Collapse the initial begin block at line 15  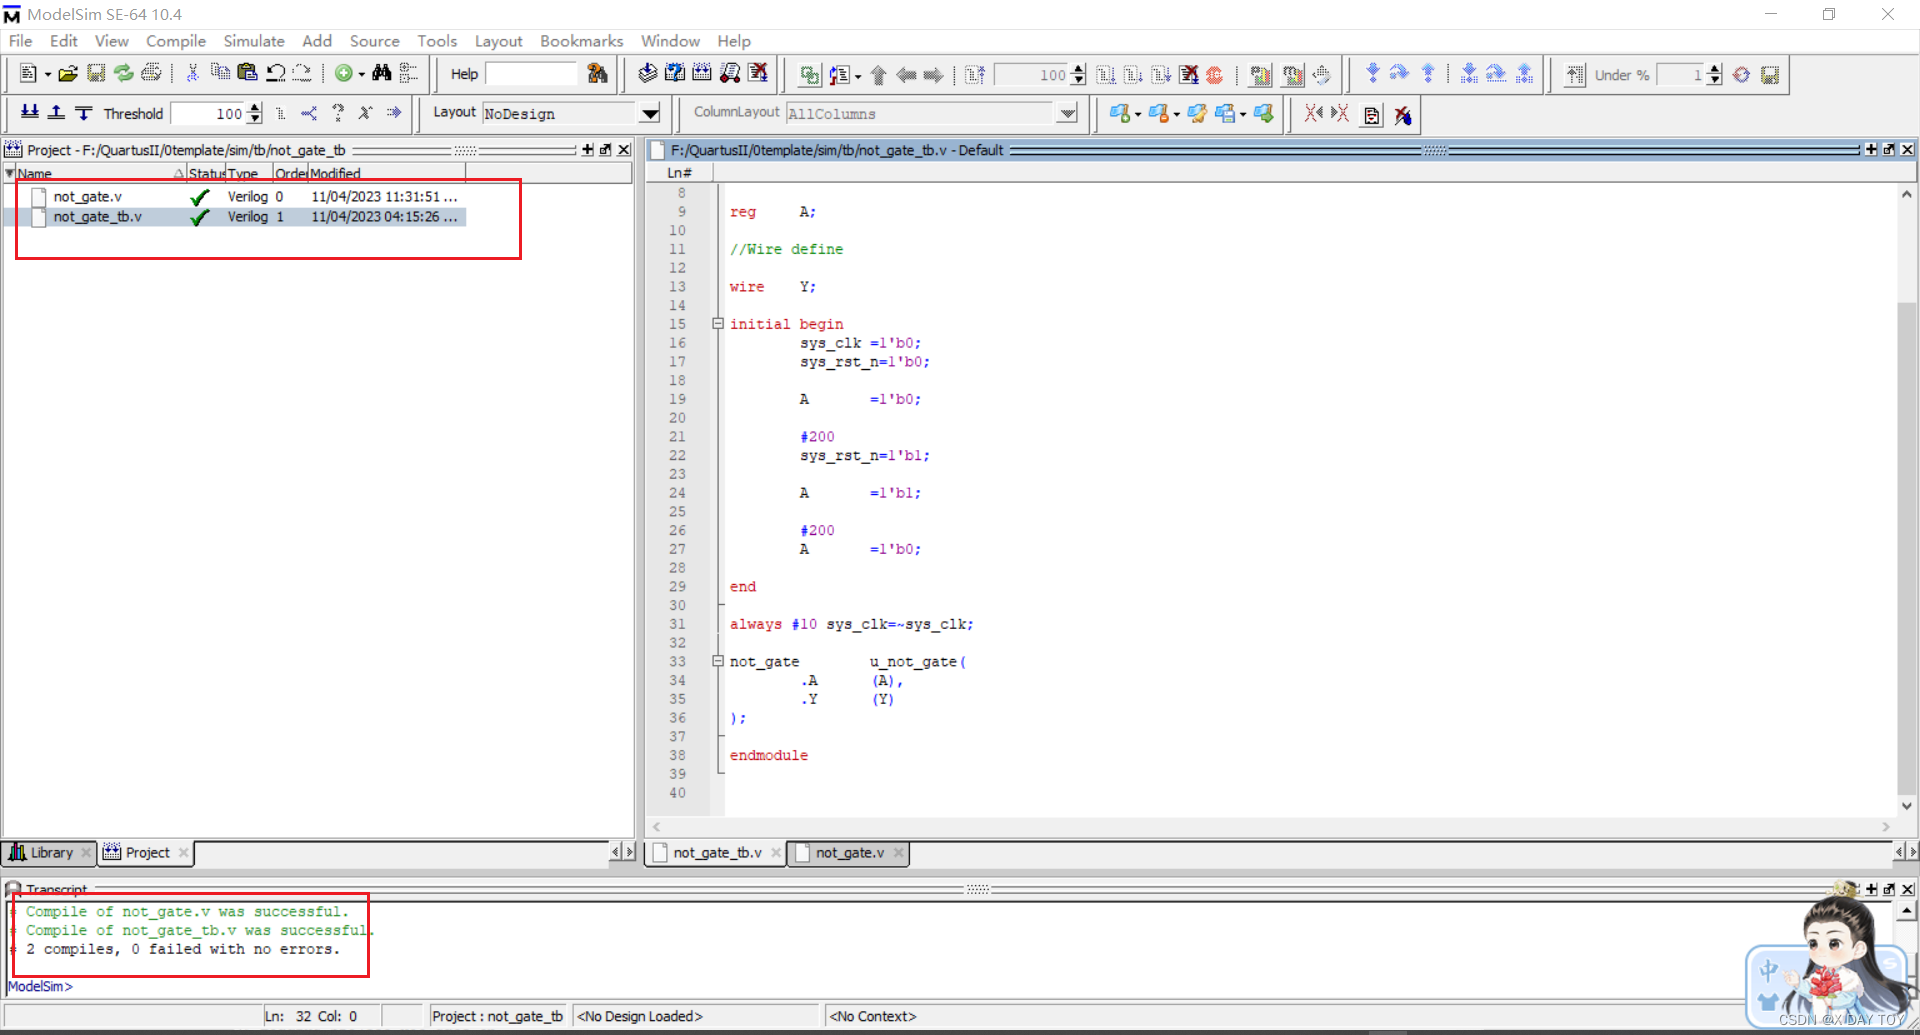[718, 323]
